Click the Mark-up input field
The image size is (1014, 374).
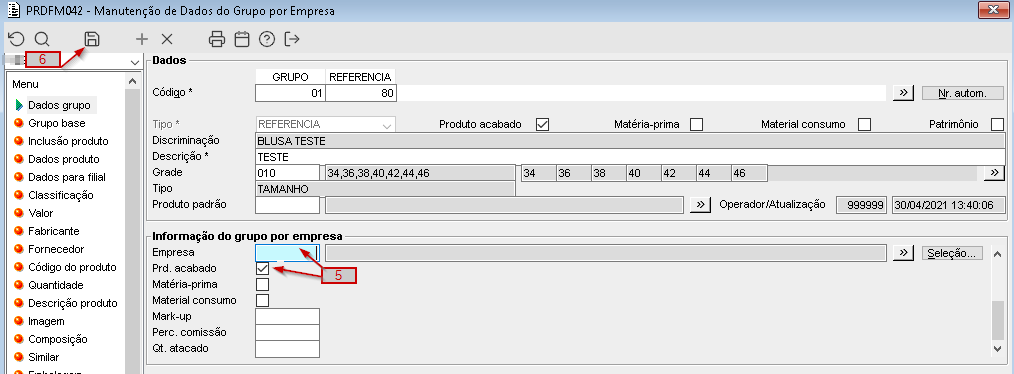coord(288,316)
